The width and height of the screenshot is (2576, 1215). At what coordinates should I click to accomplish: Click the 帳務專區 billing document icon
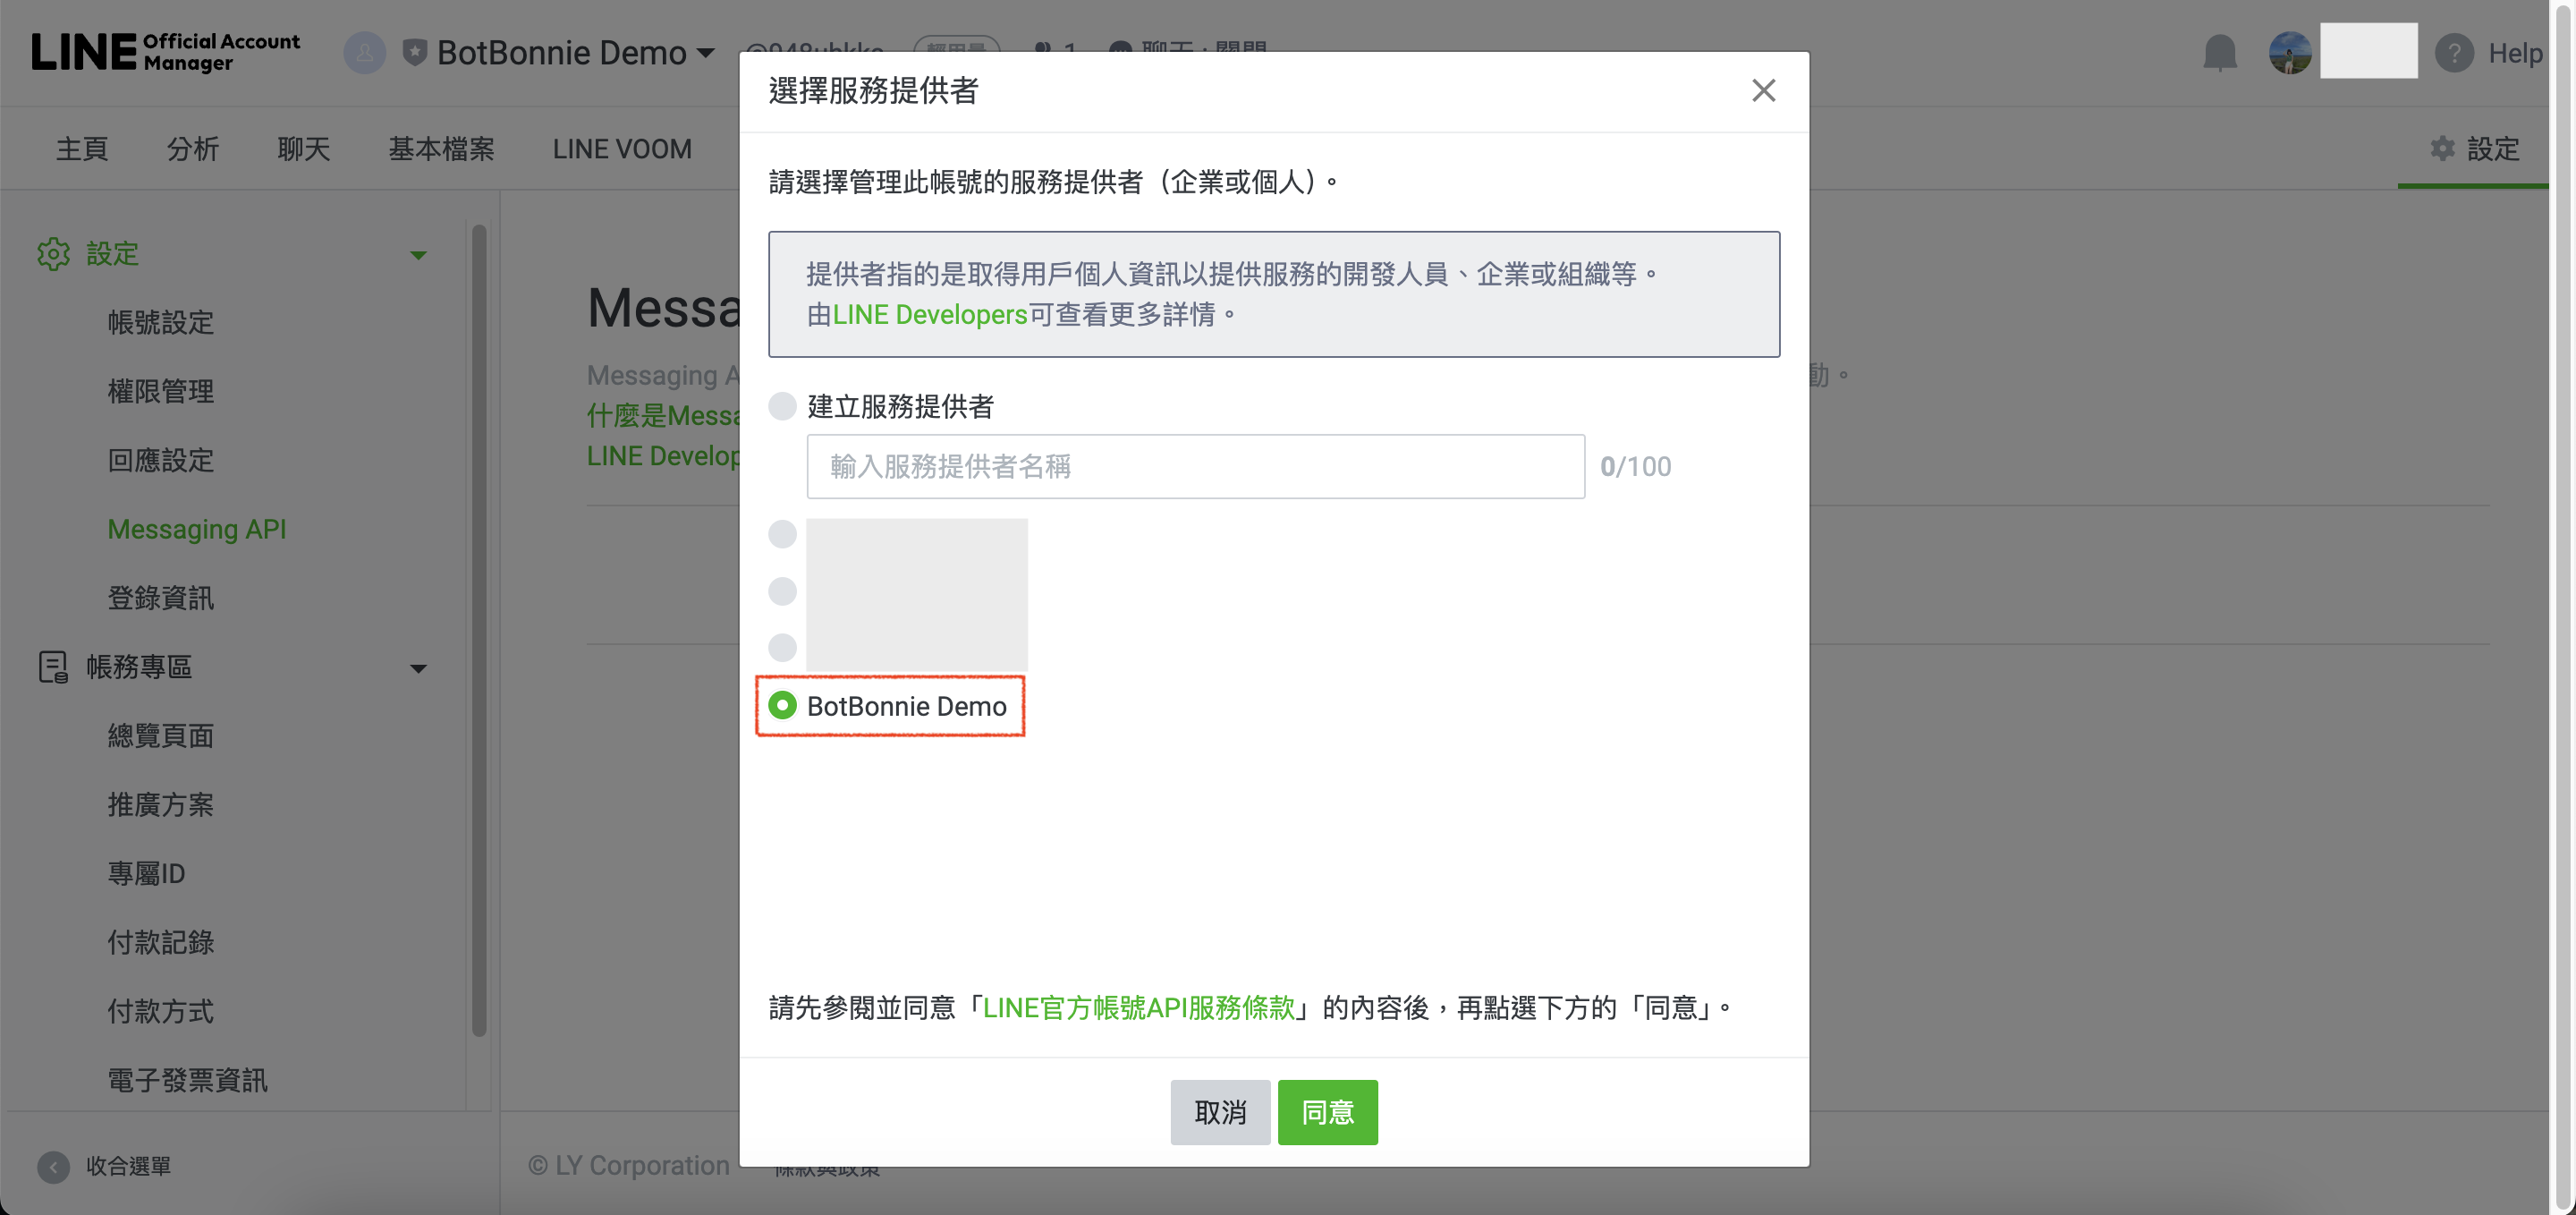[53, 667]
